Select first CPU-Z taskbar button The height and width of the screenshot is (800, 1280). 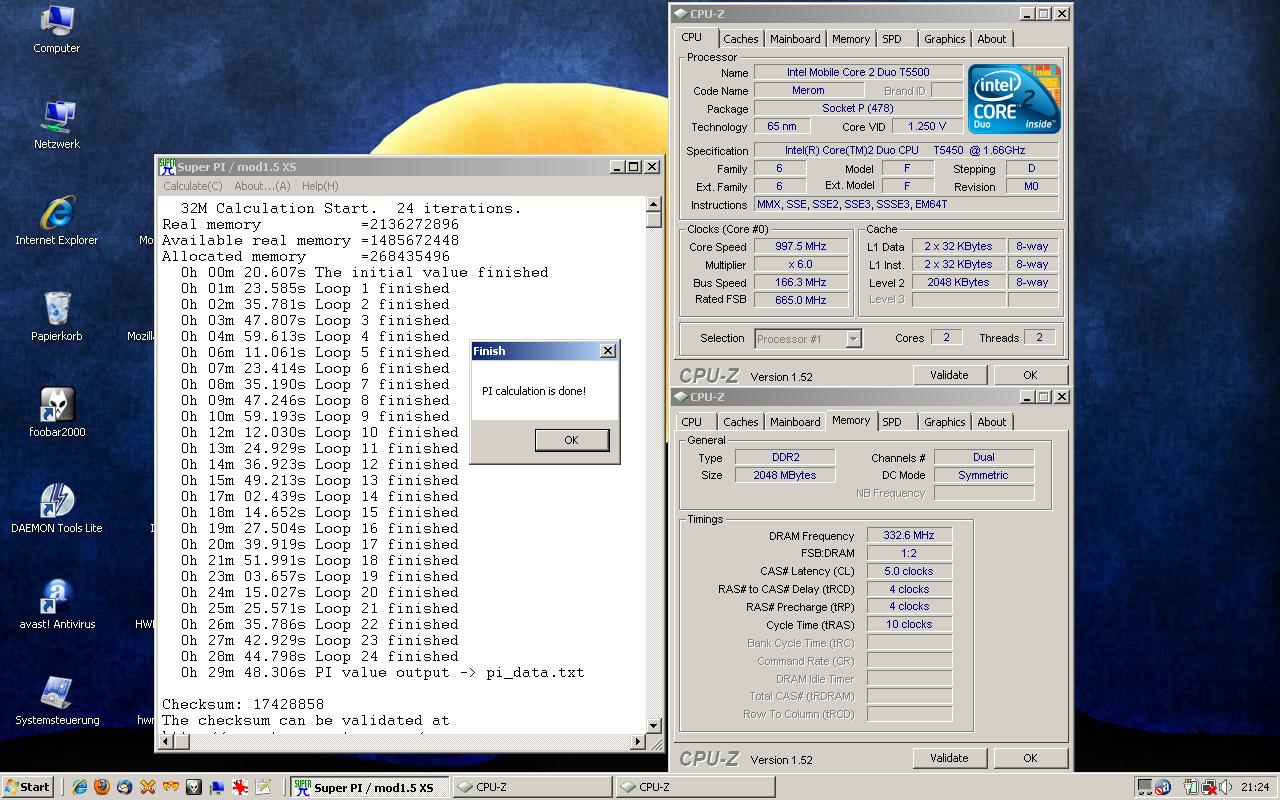pos(532,787)
